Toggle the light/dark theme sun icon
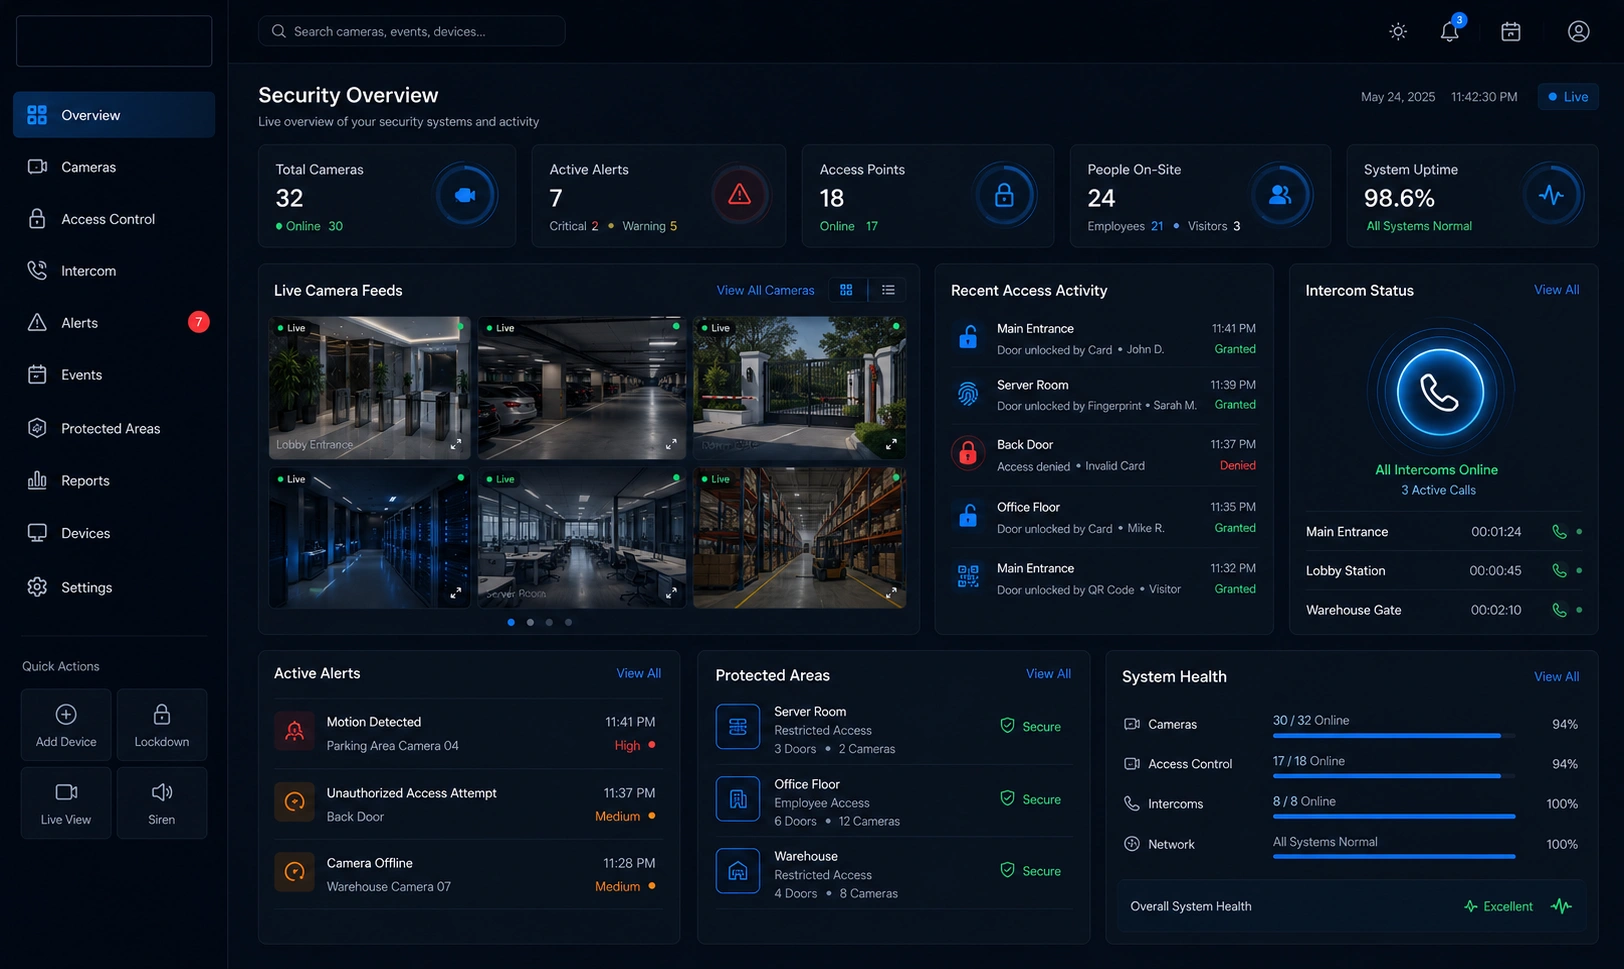The height and width of the screenshot is (969, 1624). pos(1398,32)
